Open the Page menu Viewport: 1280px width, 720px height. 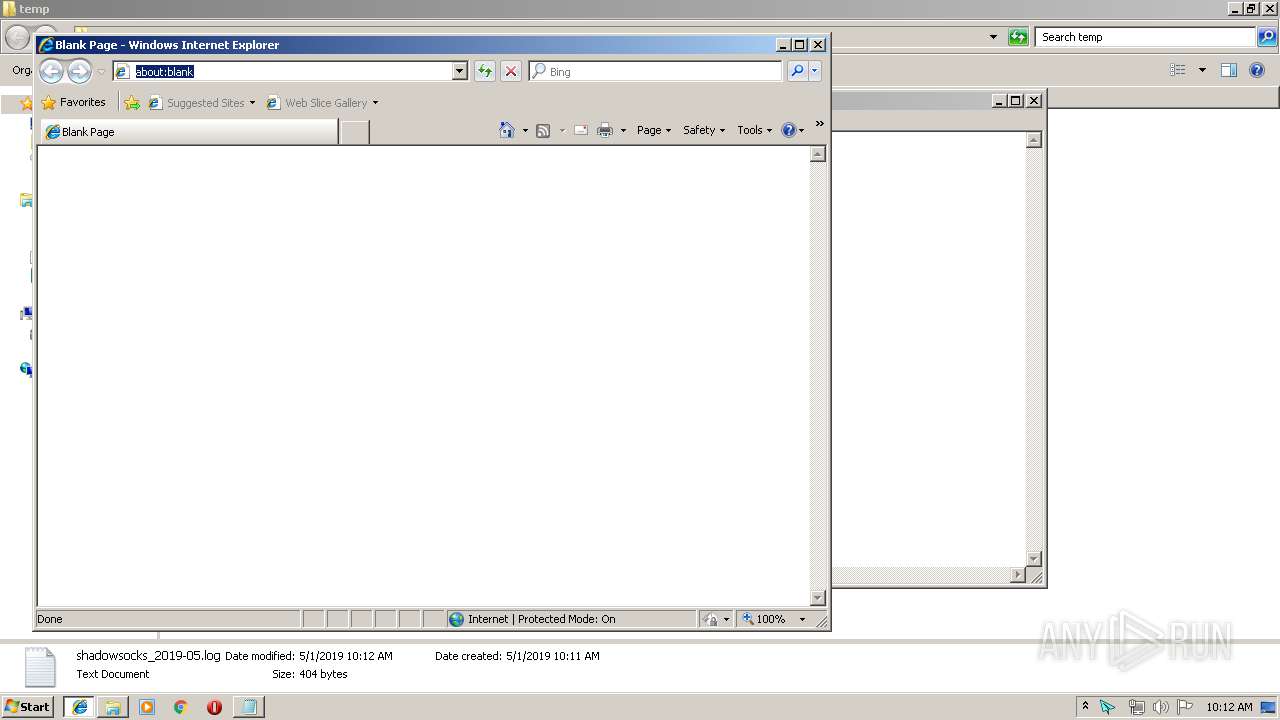pos(654,130)
